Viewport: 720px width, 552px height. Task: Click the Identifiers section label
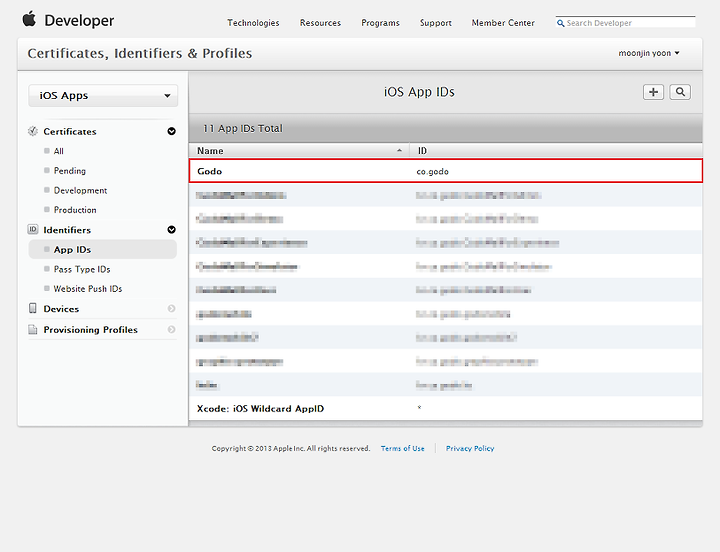(x=67, y=230)
